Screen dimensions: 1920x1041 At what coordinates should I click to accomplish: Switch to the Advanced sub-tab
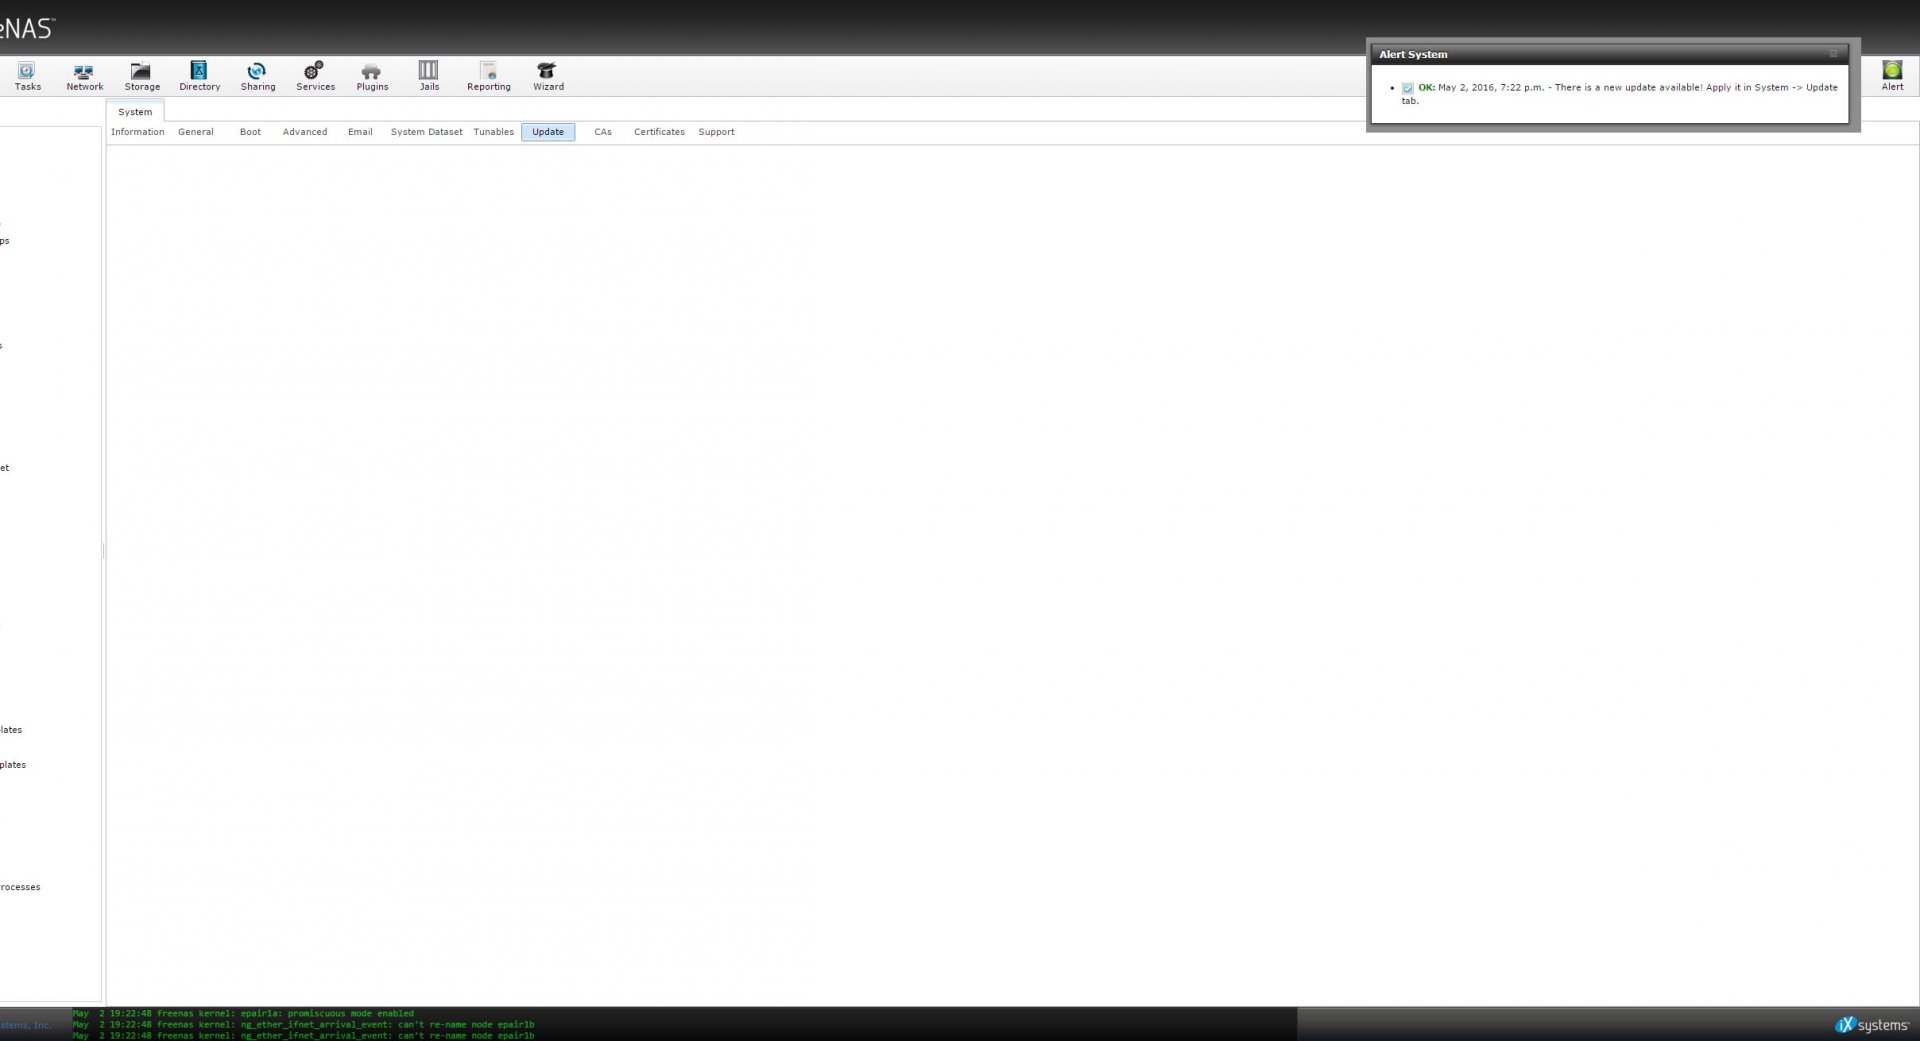click(305, 132)
